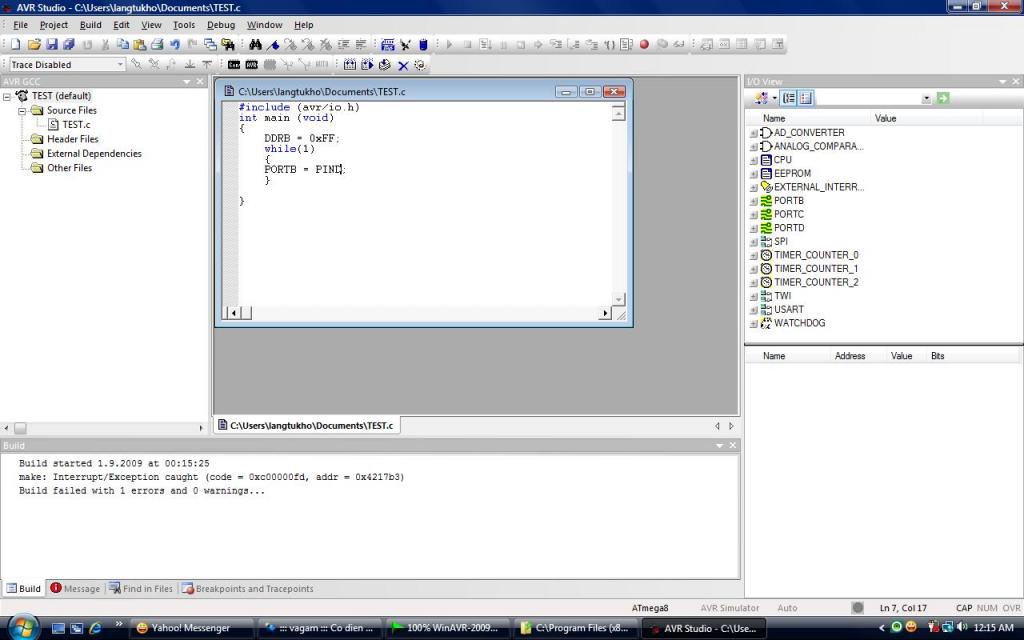Screen dimensions: 1024x640
Task: Open the Build menu
Action: pos(90,25)
